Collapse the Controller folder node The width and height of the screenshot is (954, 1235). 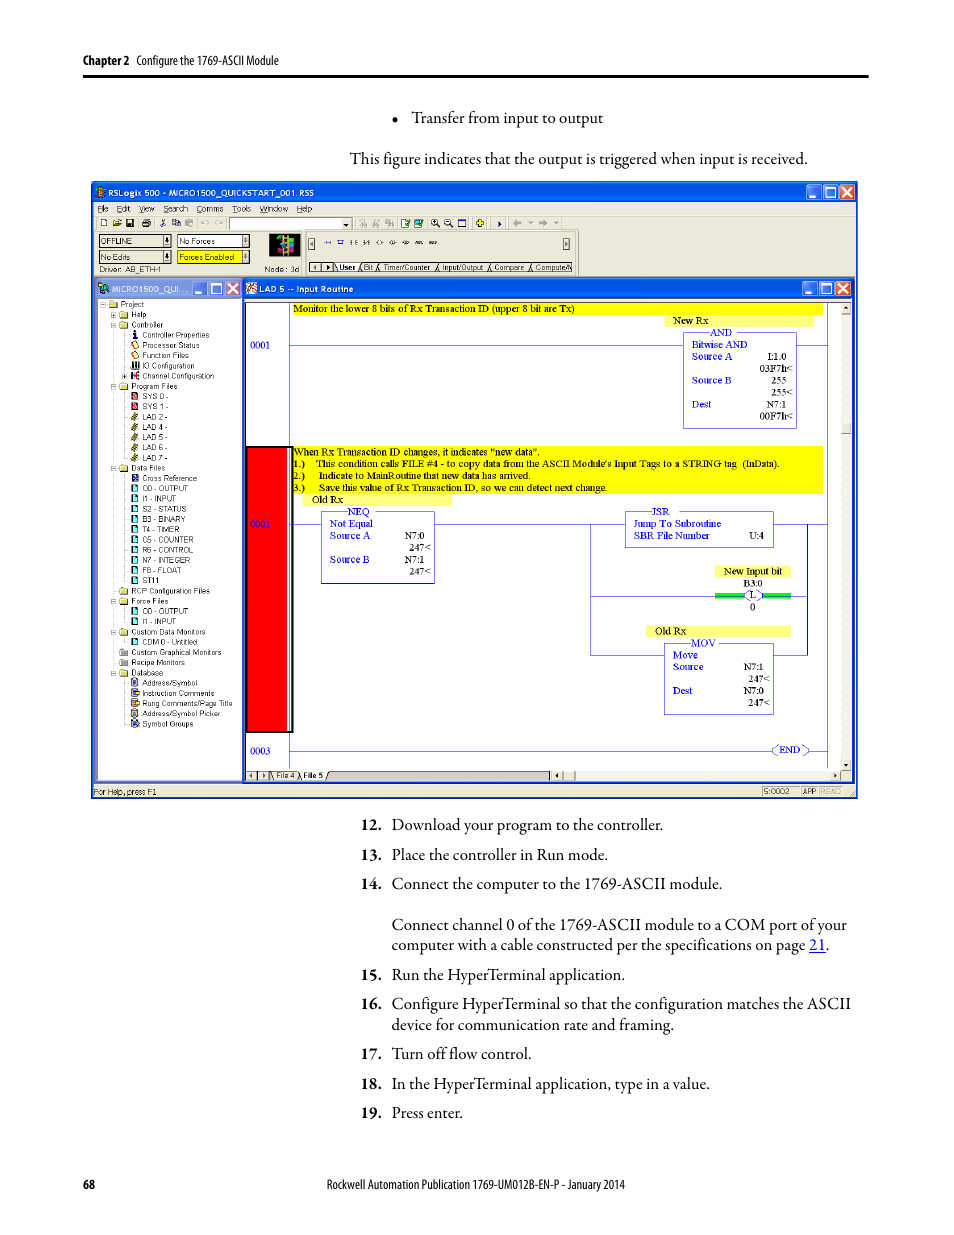click(x=113, y=325)
